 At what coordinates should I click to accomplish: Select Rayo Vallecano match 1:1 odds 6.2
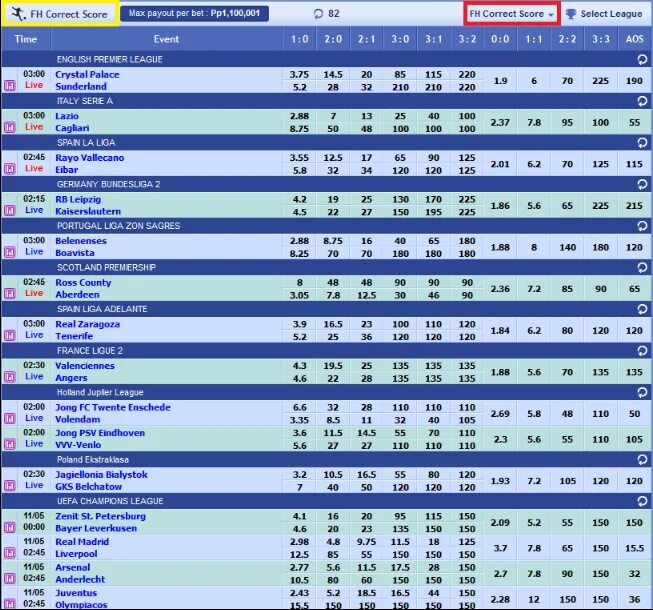(x=534, y=164)
